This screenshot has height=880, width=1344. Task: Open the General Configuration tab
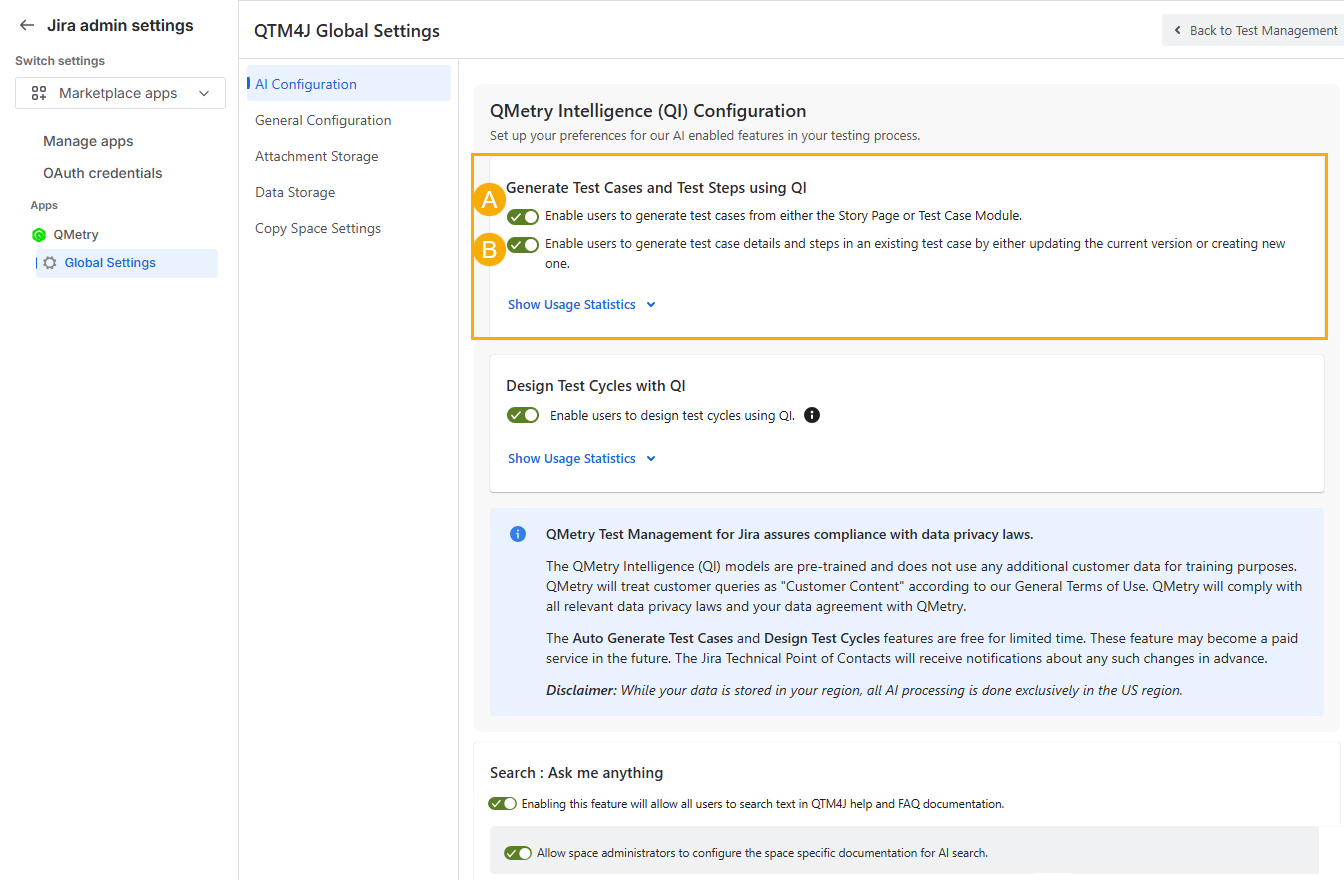click(323, 120)
